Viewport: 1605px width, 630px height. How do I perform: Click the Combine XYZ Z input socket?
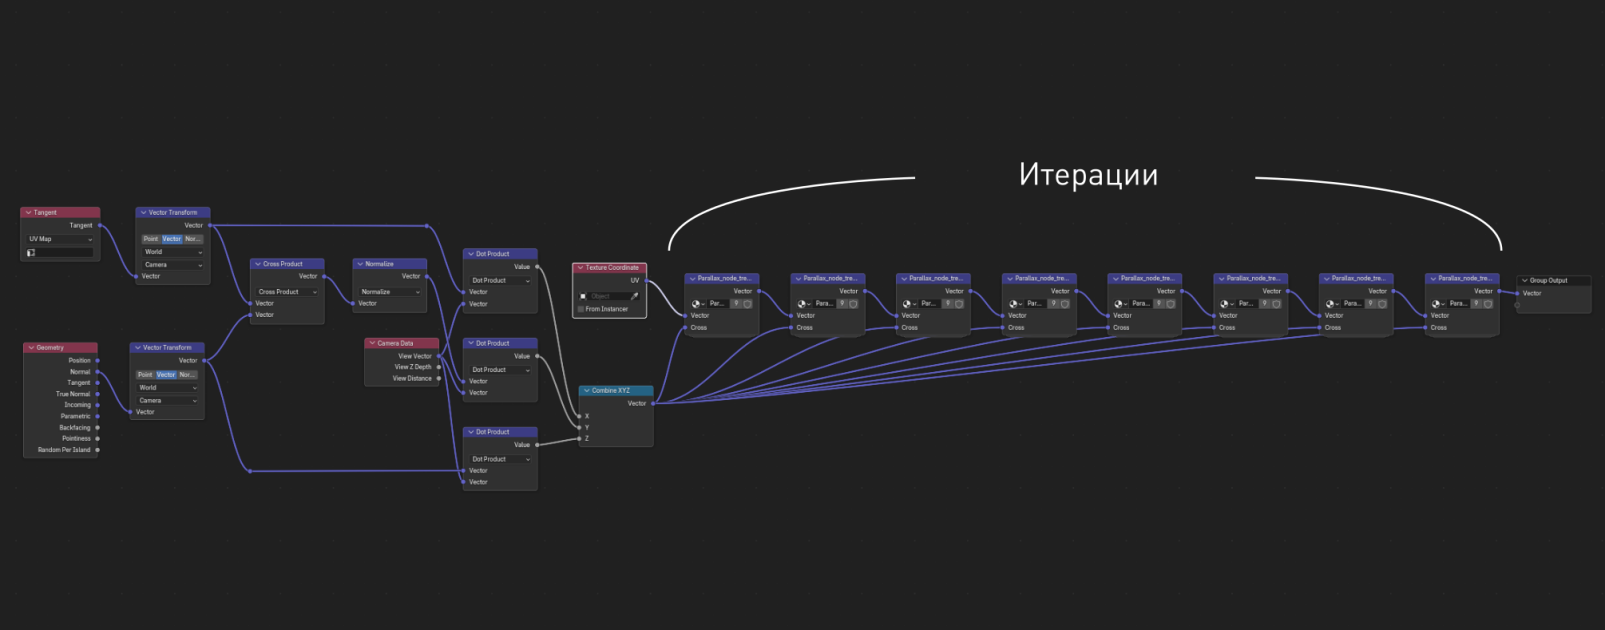pyautogui.click(x=579, y=438)
